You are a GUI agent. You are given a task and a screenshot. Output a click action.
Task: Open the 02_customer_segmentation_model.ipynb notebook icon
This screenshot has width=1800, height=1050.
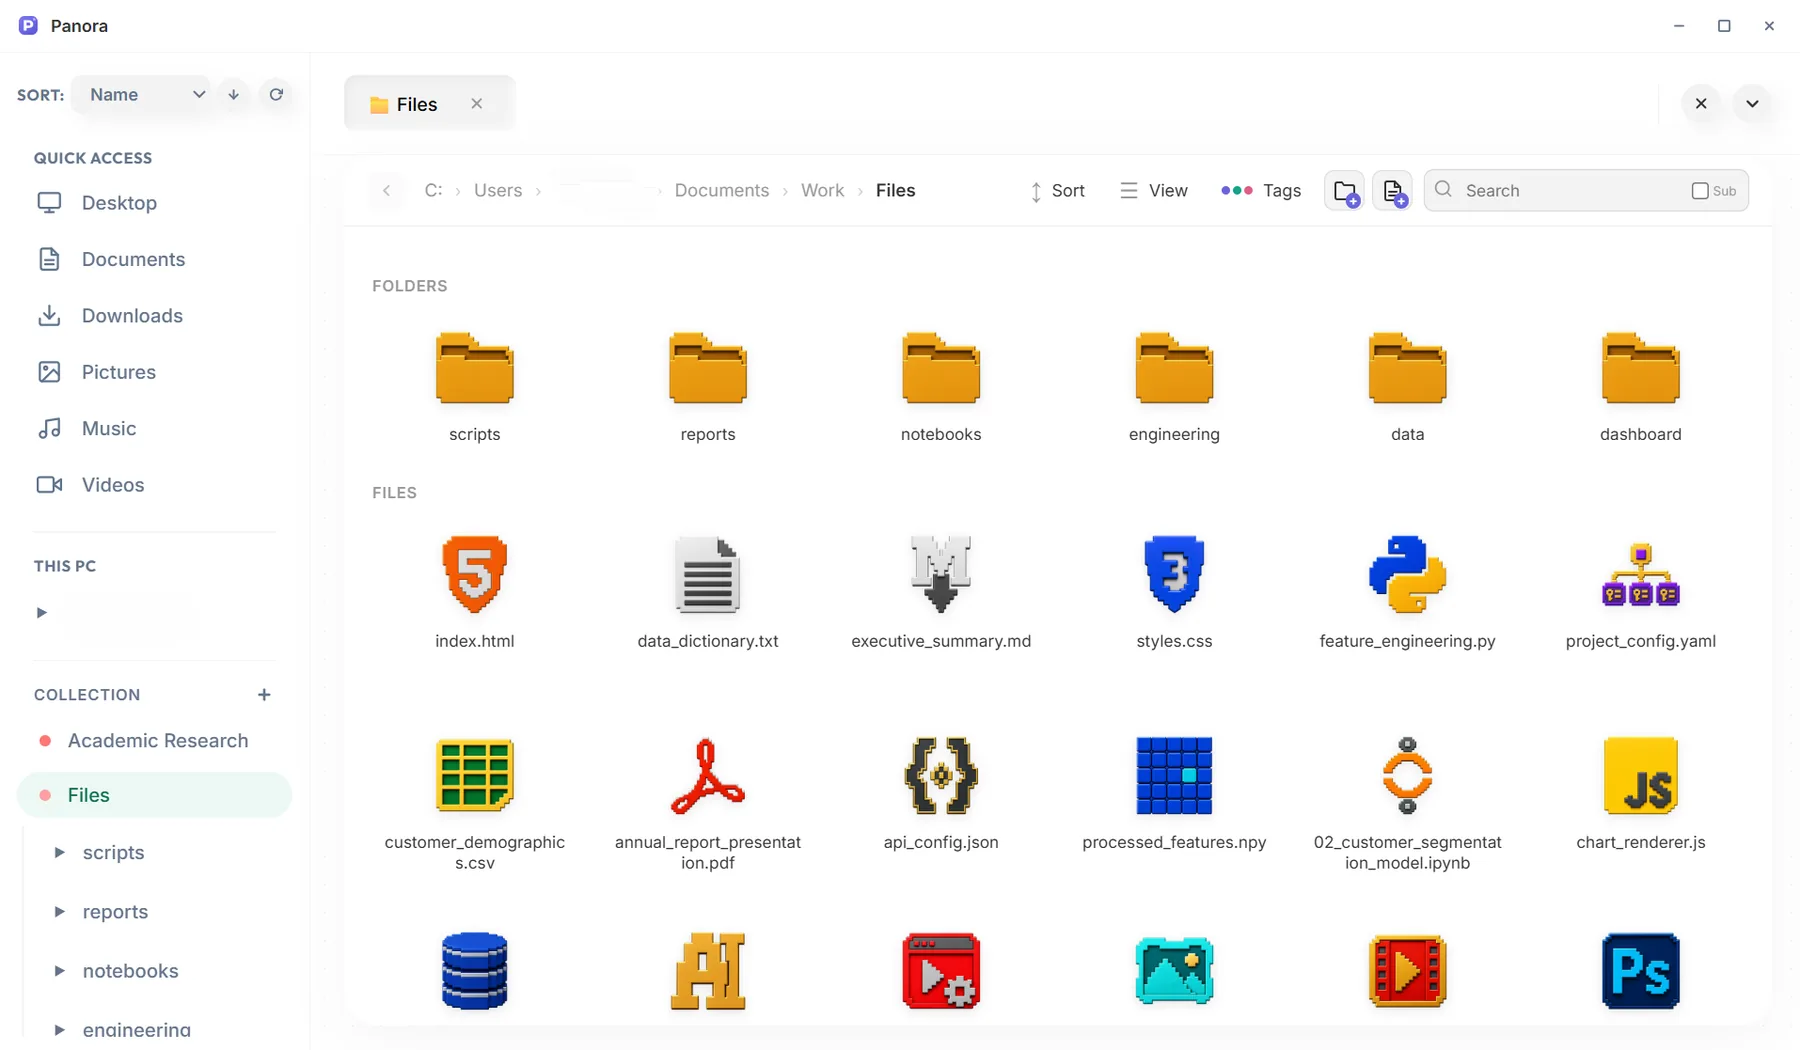[1407, 775]
